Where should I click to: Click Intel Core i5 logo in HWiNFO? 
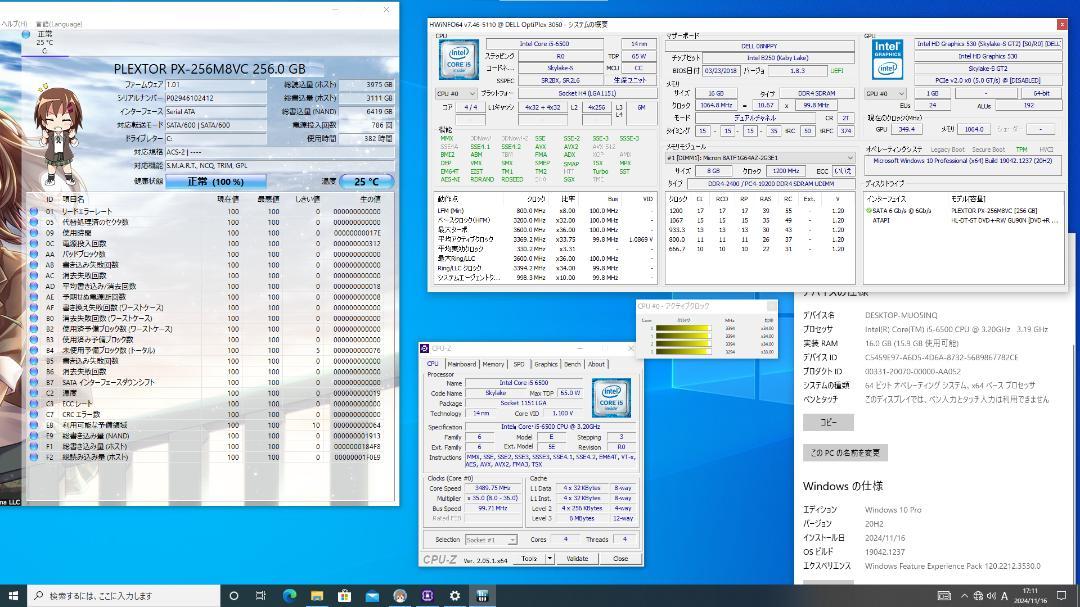pyautogui.click(x=459, y=60)
